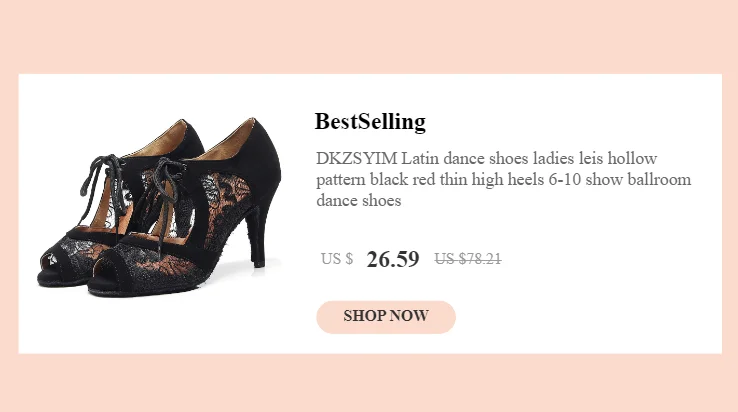
Task: Click the last description line 'dance shoes'
Action: point(358,201)
